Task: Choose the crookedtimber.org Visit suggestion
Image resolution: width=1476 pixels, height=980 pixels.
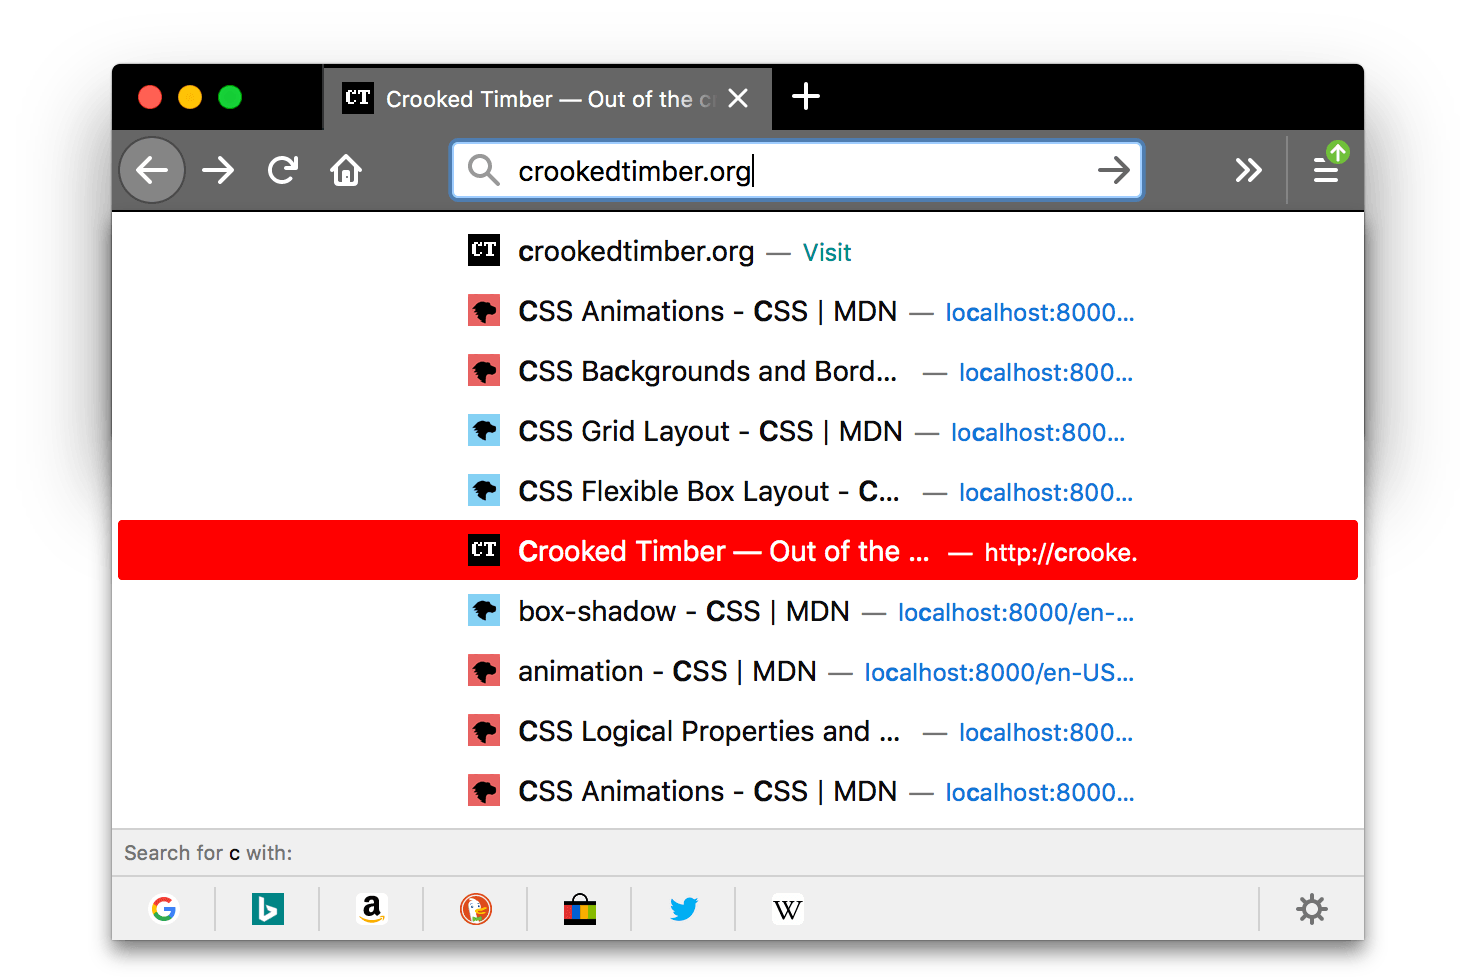Action: coord(738,251)
